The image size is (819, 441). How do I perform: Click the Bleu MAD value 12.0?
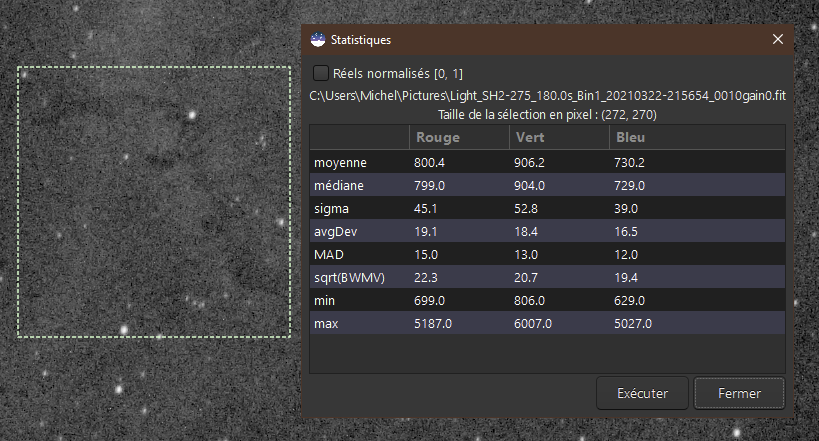(626, 254)
